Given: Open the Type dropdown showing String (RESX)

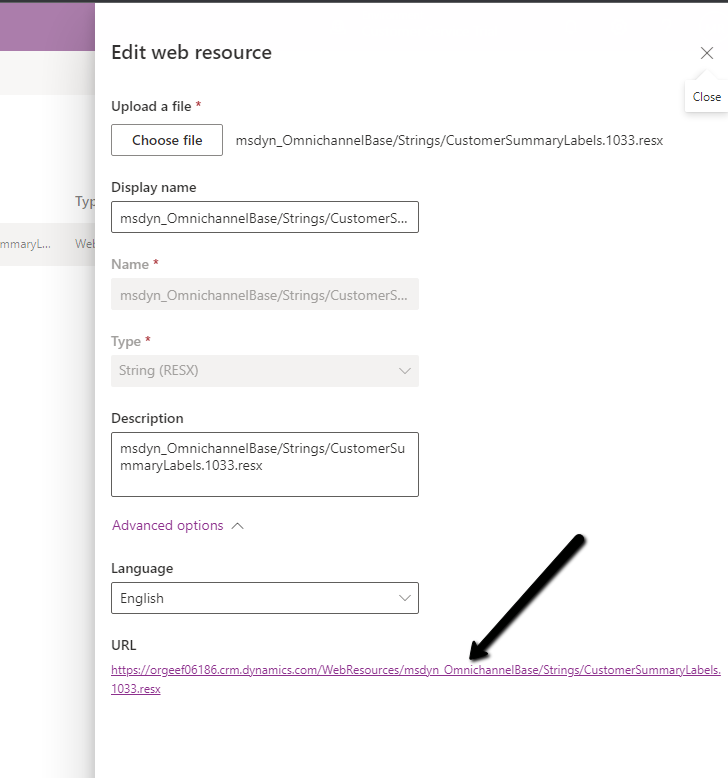Looking at the screenshot, I should 264,370.
